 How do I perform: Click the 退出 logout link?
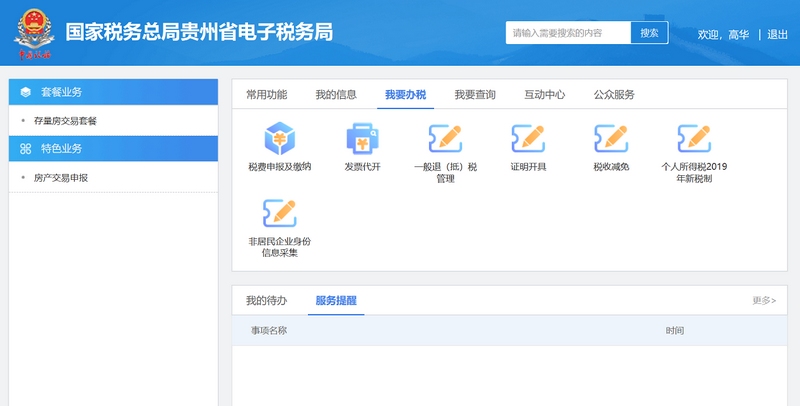(778, 35)
